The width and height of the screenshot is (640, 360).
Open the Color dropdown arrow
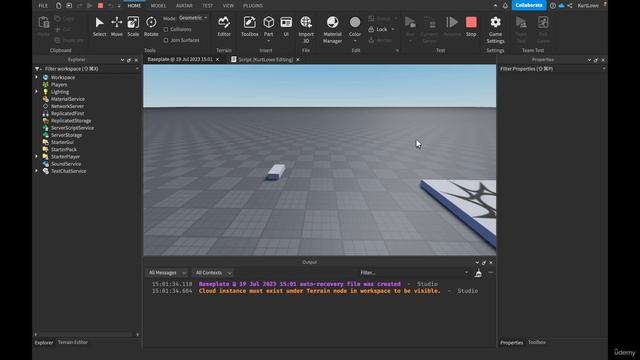click(x=355, y=41)
